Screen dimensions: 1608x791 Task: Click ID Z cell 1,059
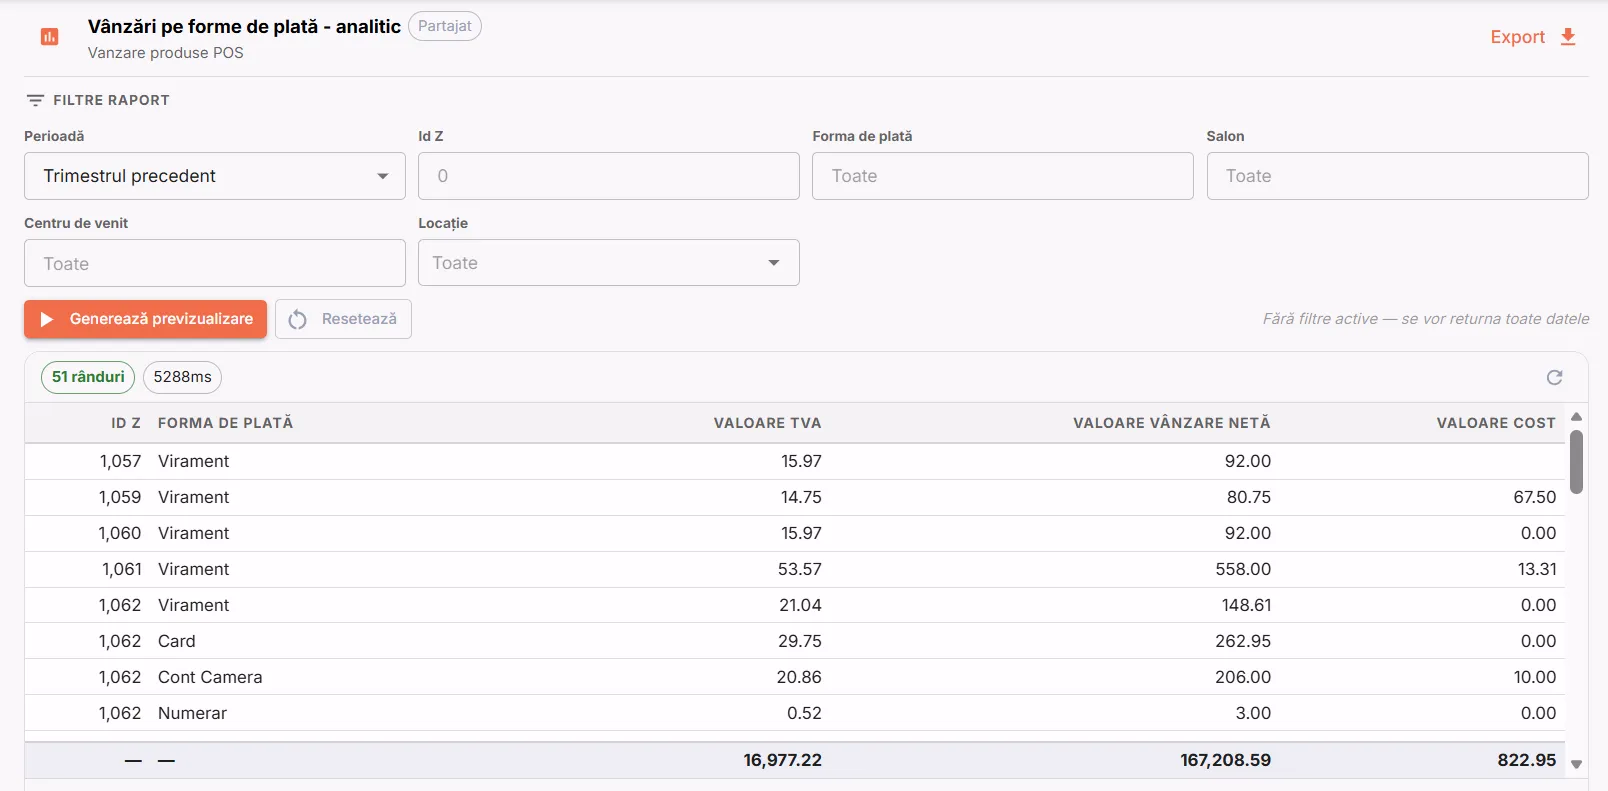120,497
